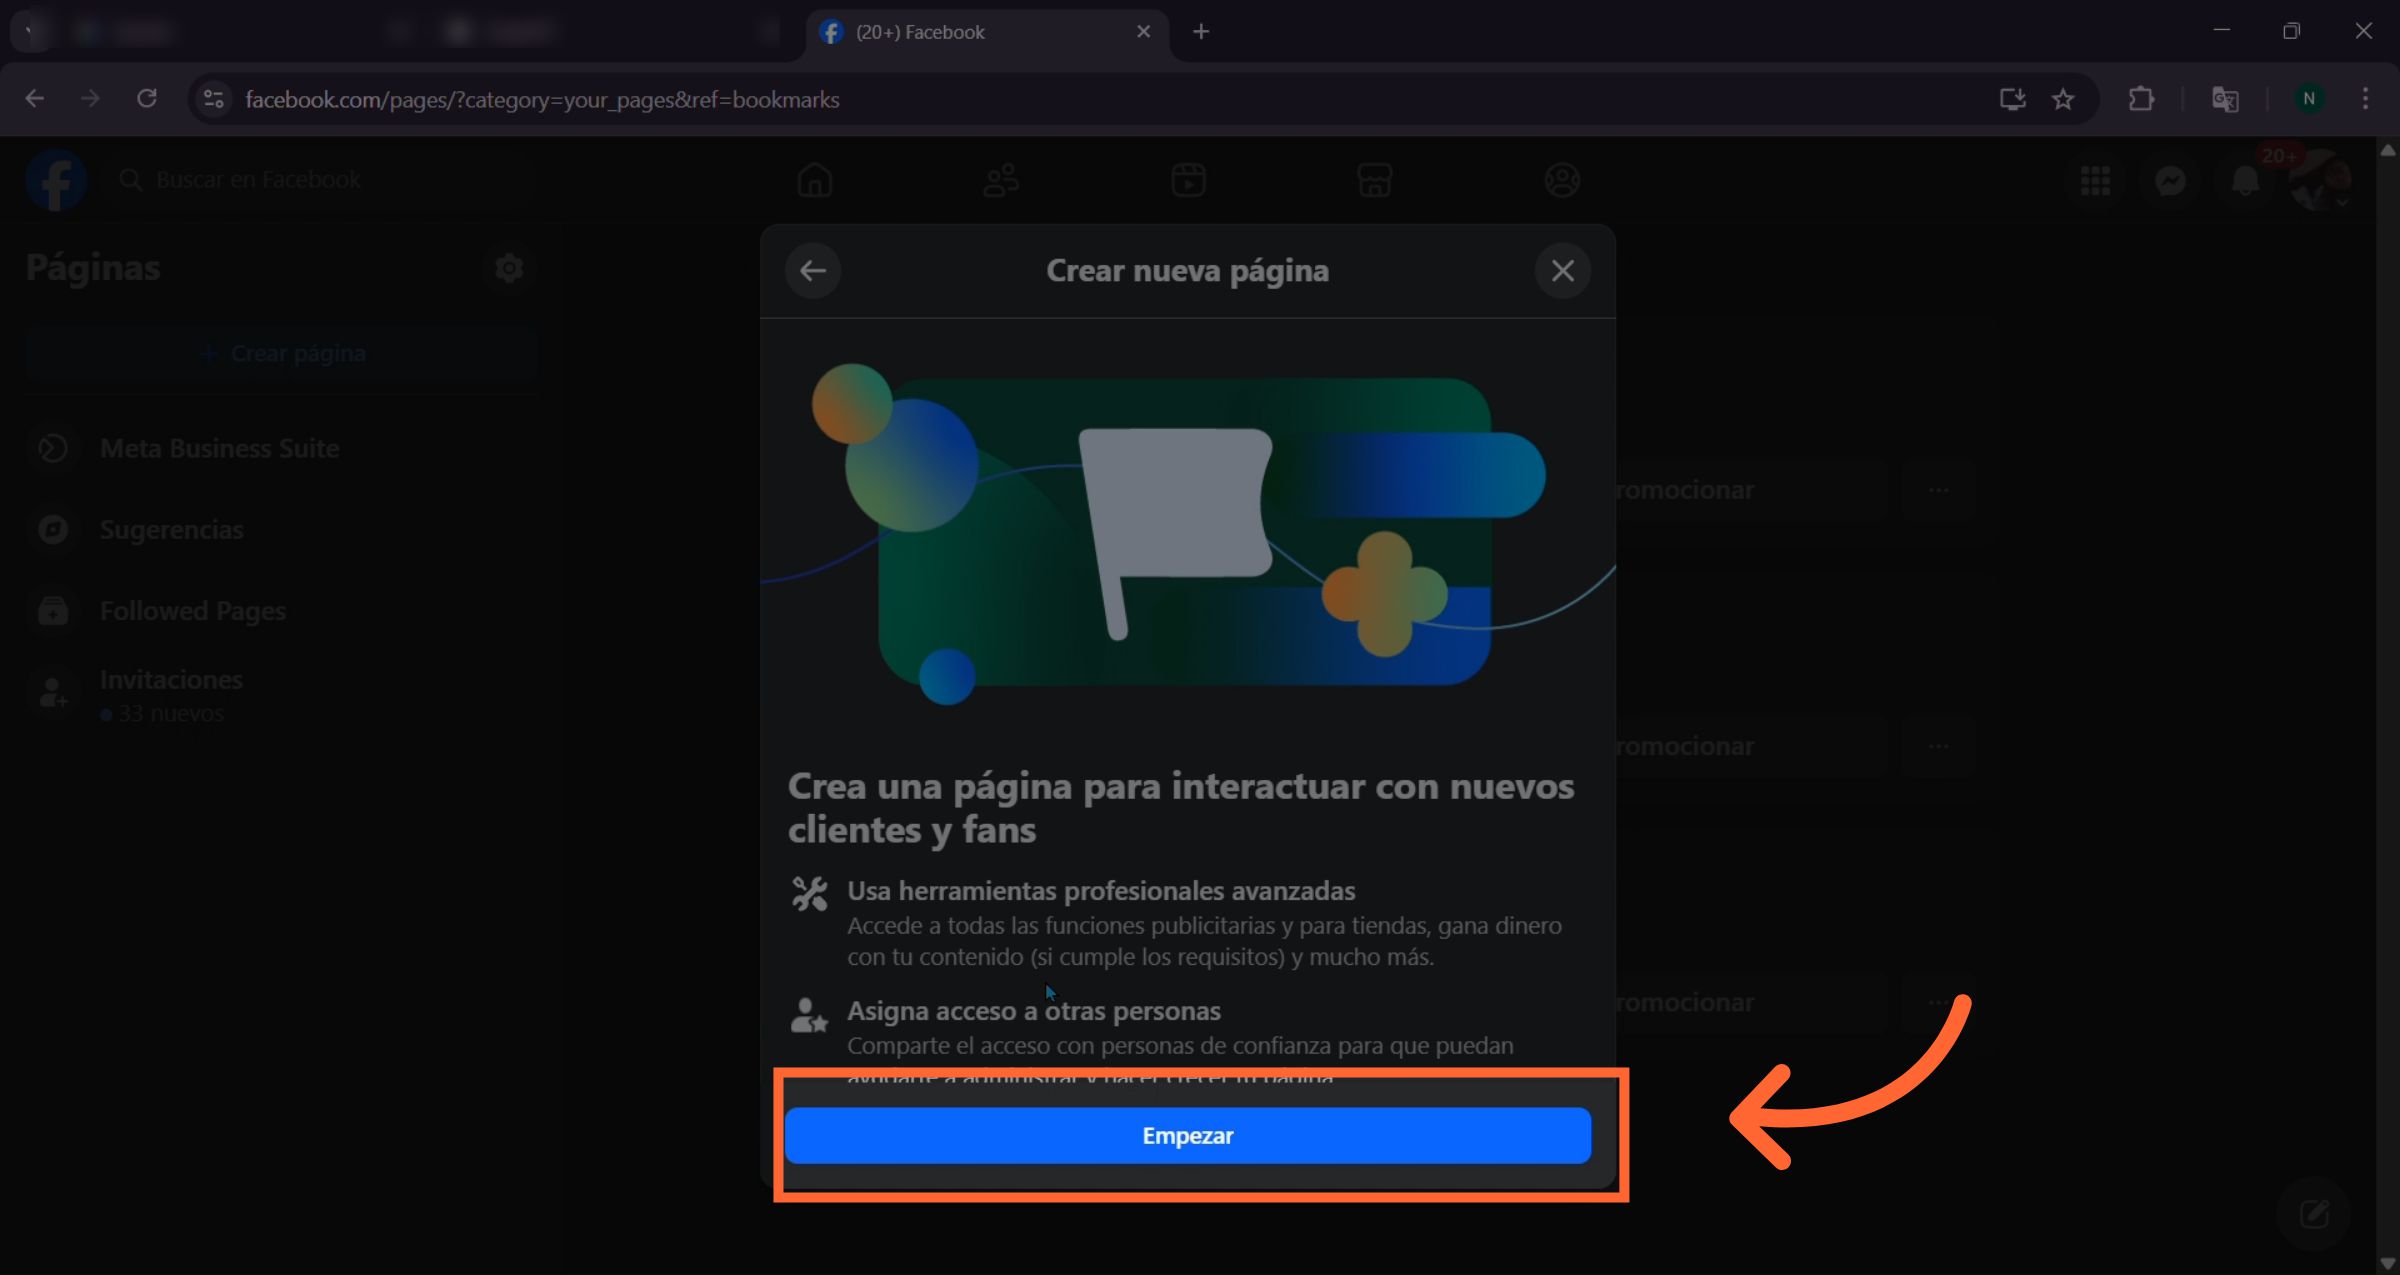The width and height of the screenshot is (2400, 1275).
Task: Bookmark this page with the star icon
Action: tap(2063, 99)
